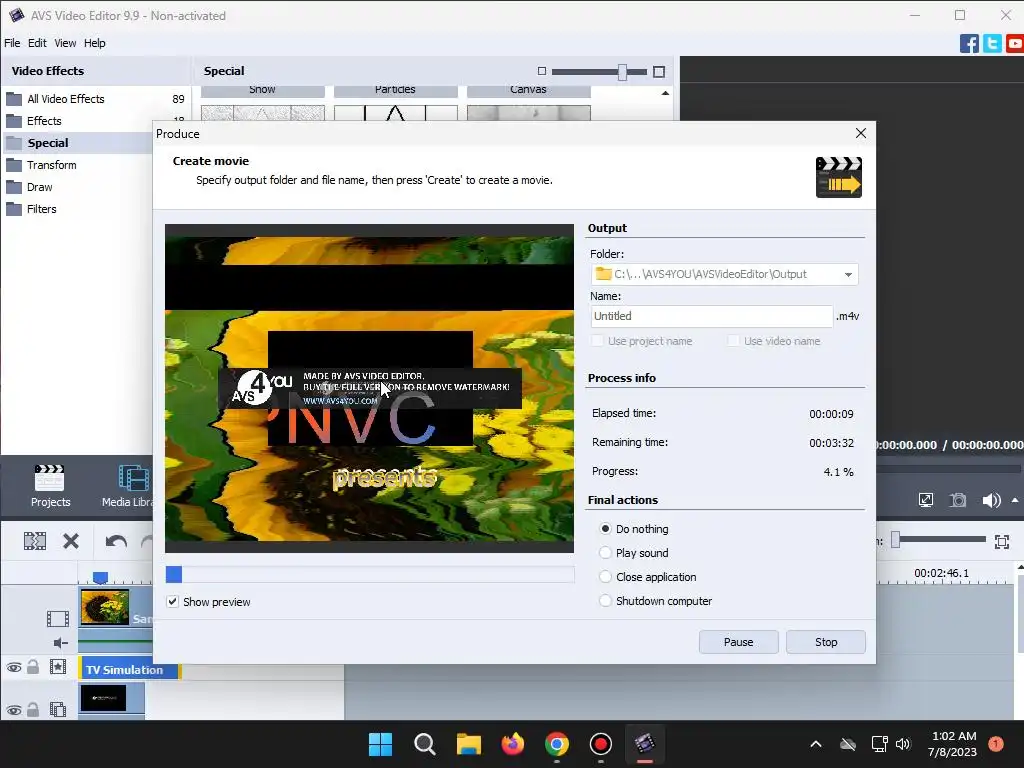This screenshot has width=1024, height=768.
Task: Select Do nothing final action
Action: pos(605,528)
